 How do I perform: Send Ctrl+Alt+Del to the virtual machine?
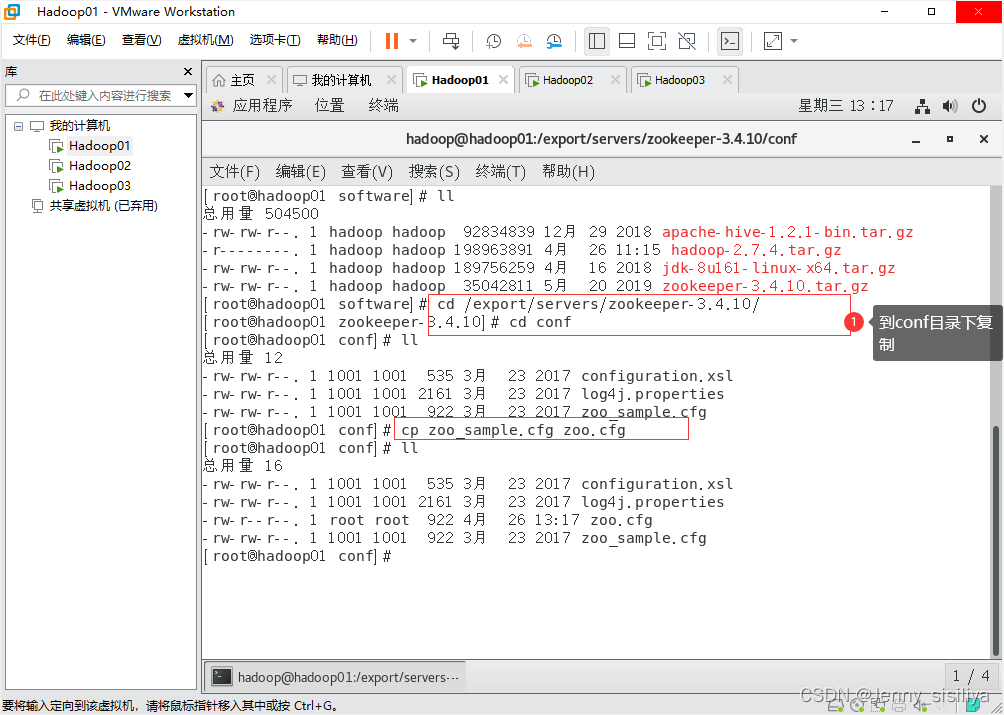[451, 41]
